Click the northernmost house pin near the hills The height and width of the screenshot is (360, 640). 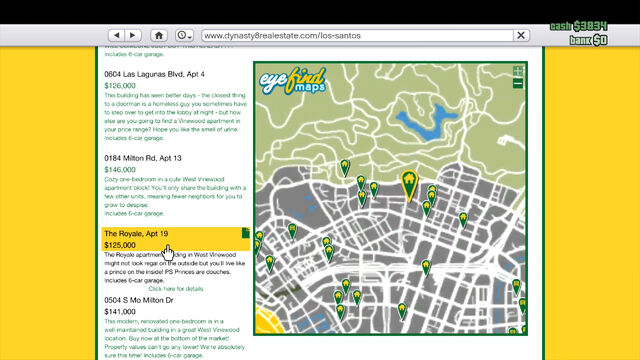[x=345, y=167]
